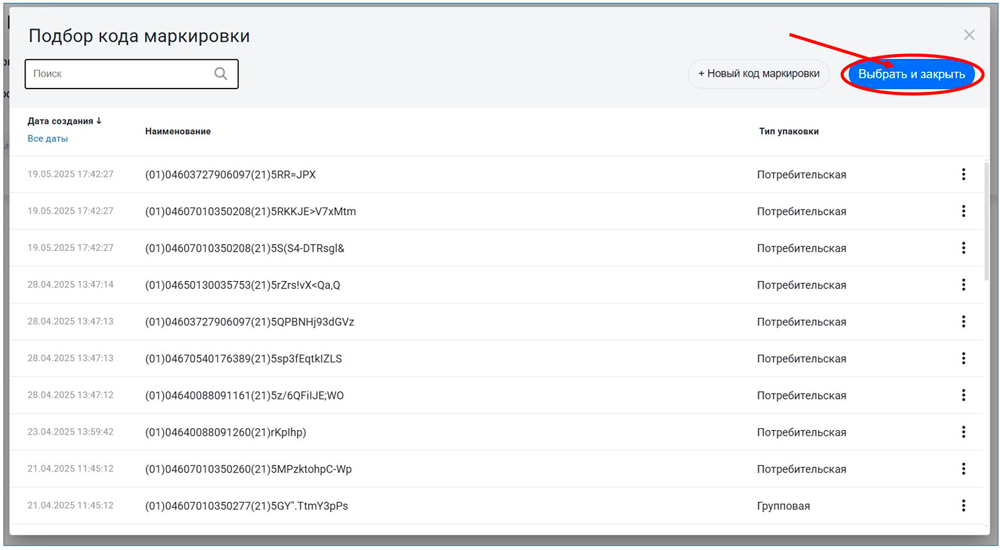The height and width of the screenshot is (550, 1000).
Task: Select row with code ending 5MPzktohpC-Wp
Action: [248, 469]
